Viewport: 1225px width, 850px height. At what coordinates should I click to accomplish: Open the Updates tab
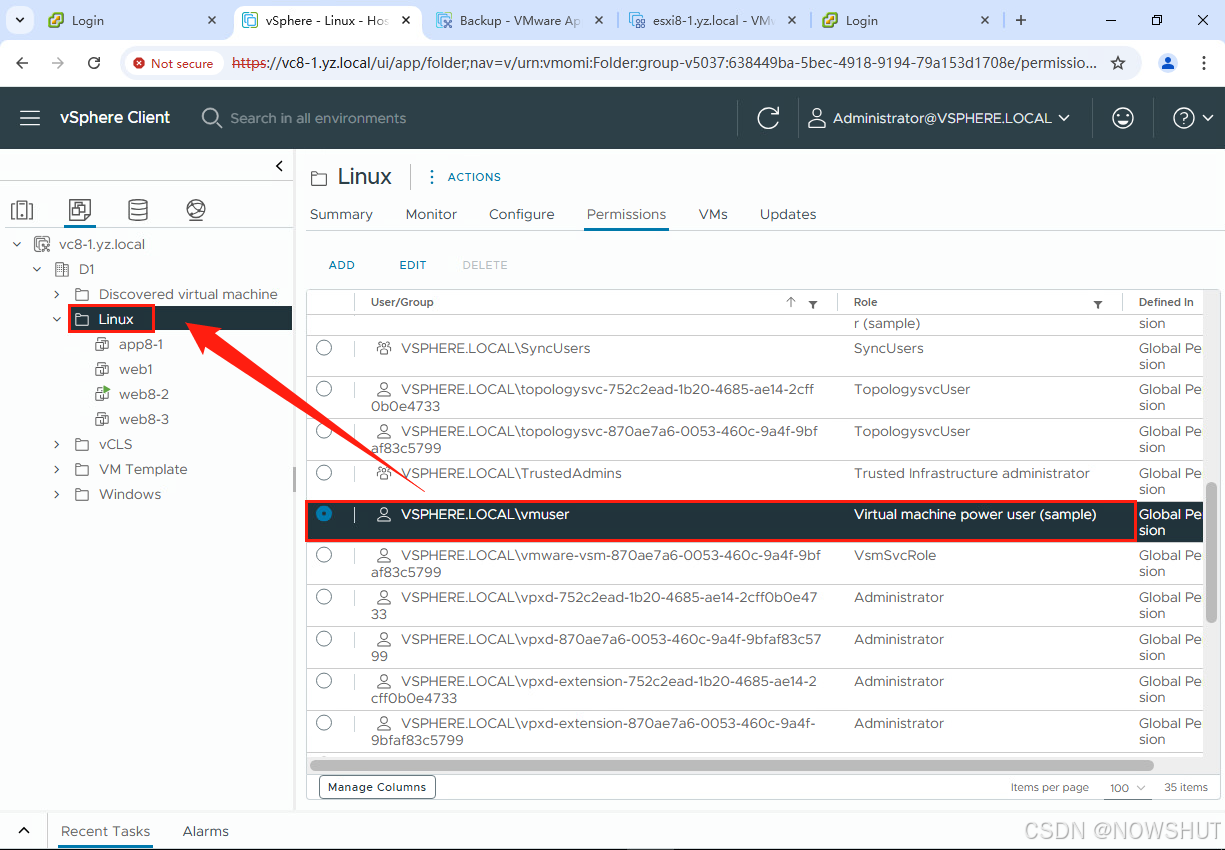[788, 214]
